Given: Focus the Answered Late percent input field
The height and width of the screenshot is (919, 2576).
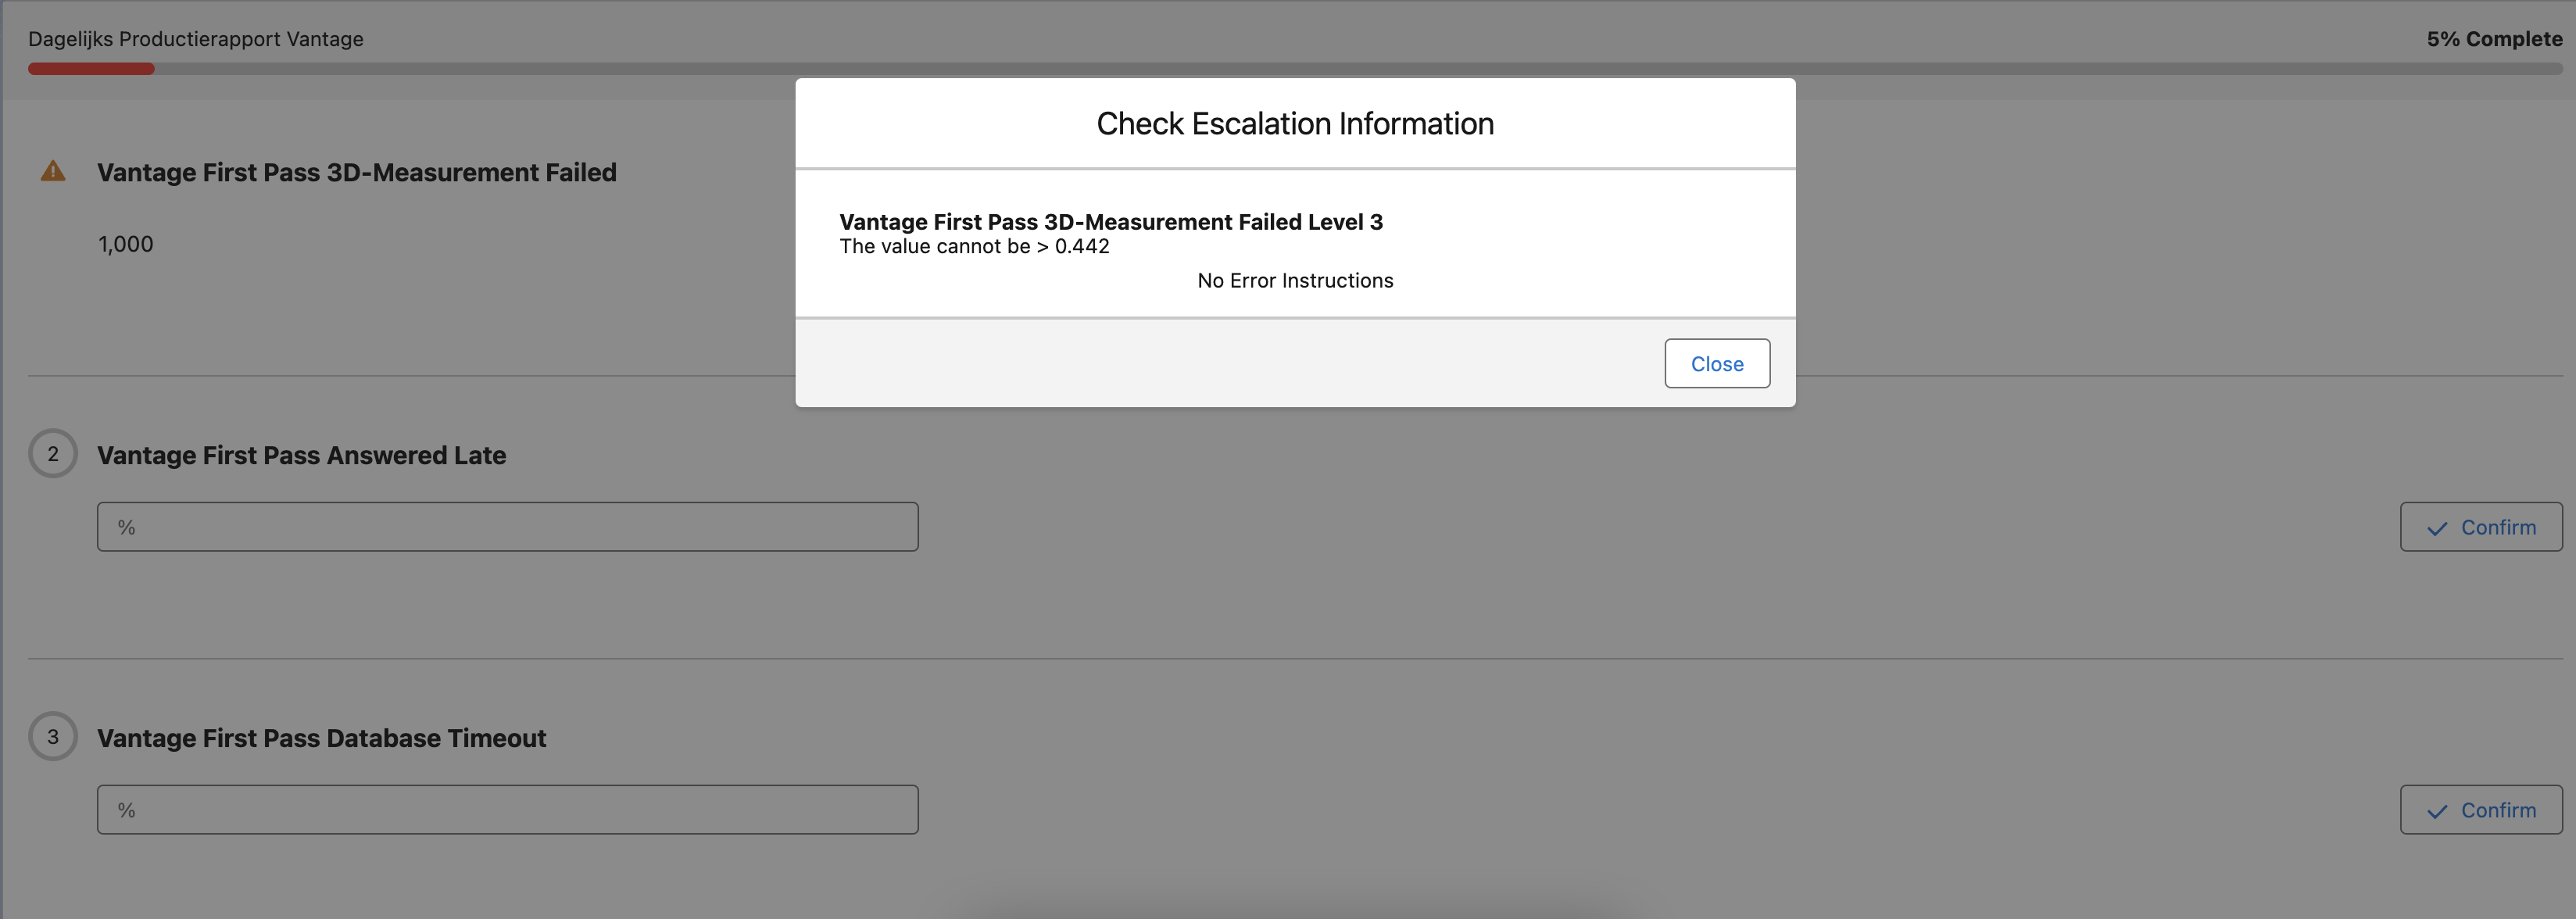Looking at the screenshot, I should point(508,527).
